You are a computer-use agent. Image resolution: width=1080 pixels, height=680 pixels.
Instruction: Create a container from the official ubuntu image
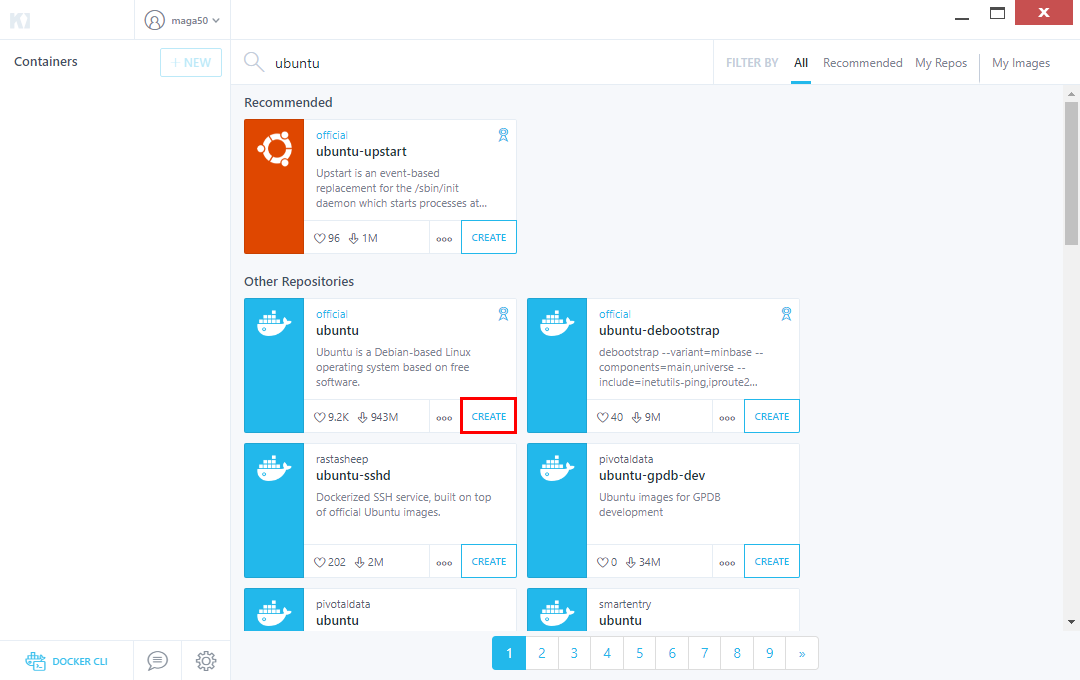coord(488,416)
